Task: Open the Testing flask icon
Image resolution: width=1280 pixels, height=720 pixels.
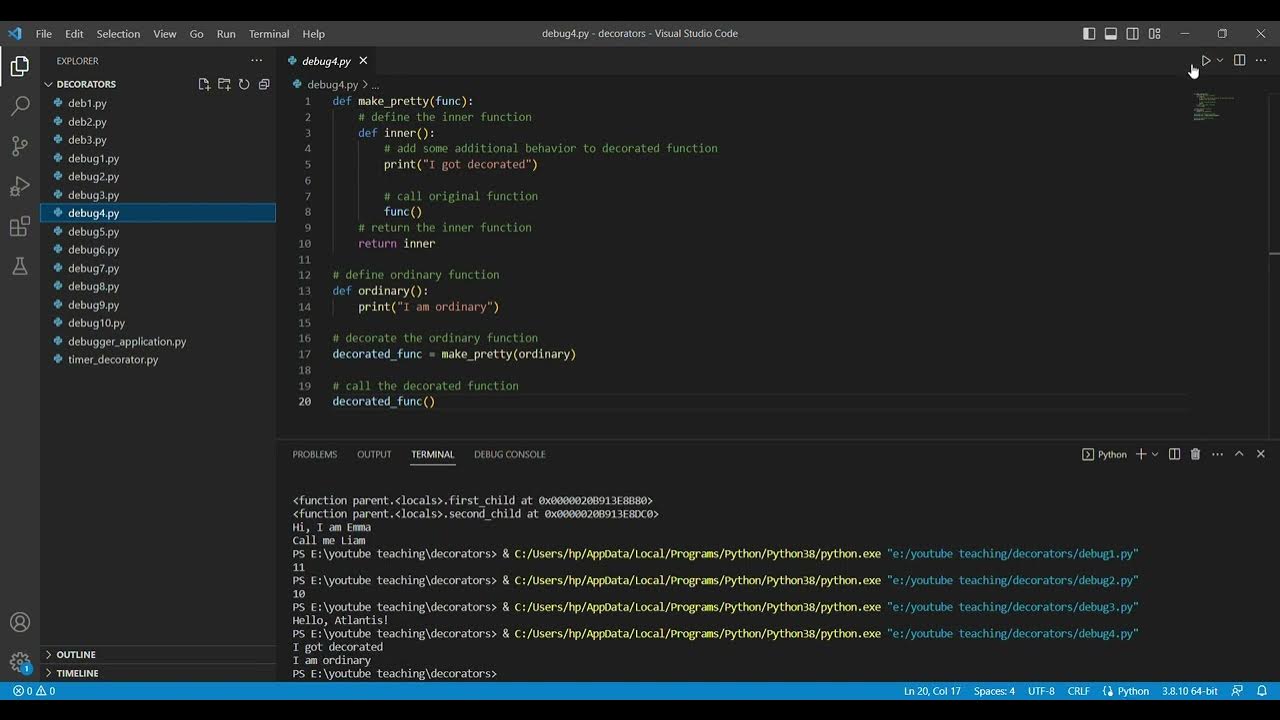Action: coord(20,266)
